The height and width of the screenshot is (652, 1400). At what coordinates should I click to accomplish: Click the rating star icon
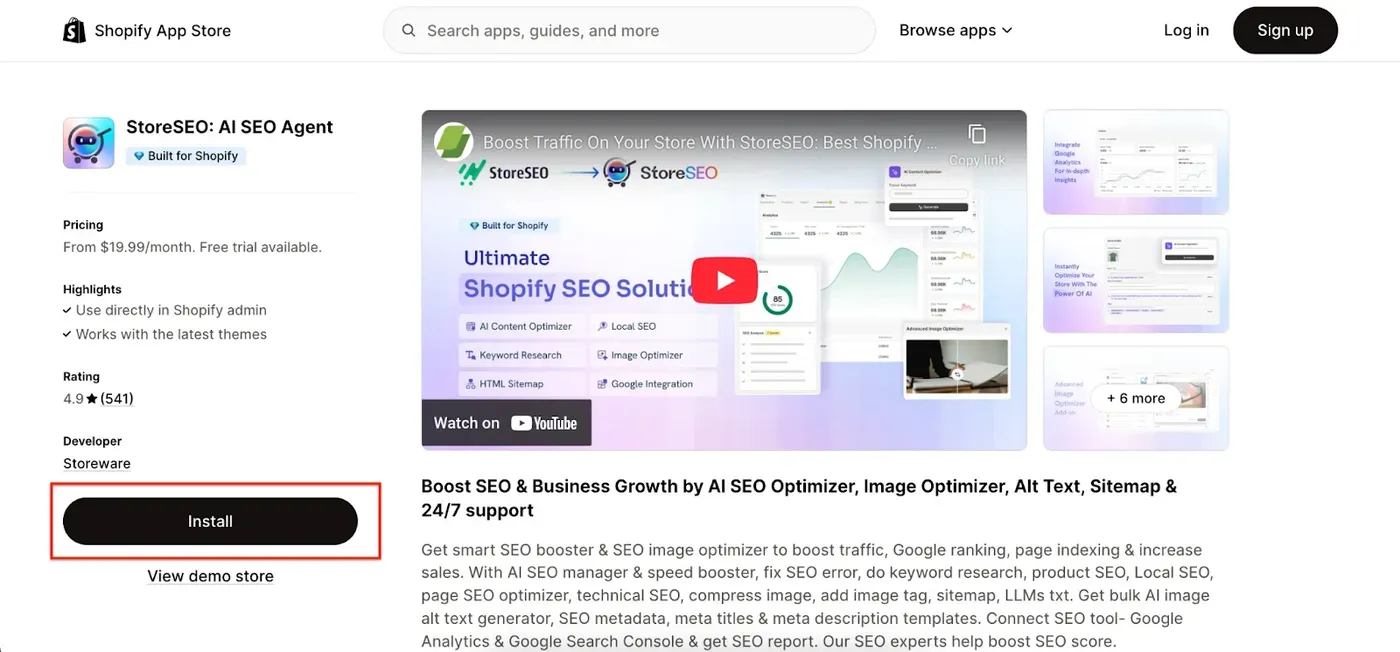[x=92, y=399]
